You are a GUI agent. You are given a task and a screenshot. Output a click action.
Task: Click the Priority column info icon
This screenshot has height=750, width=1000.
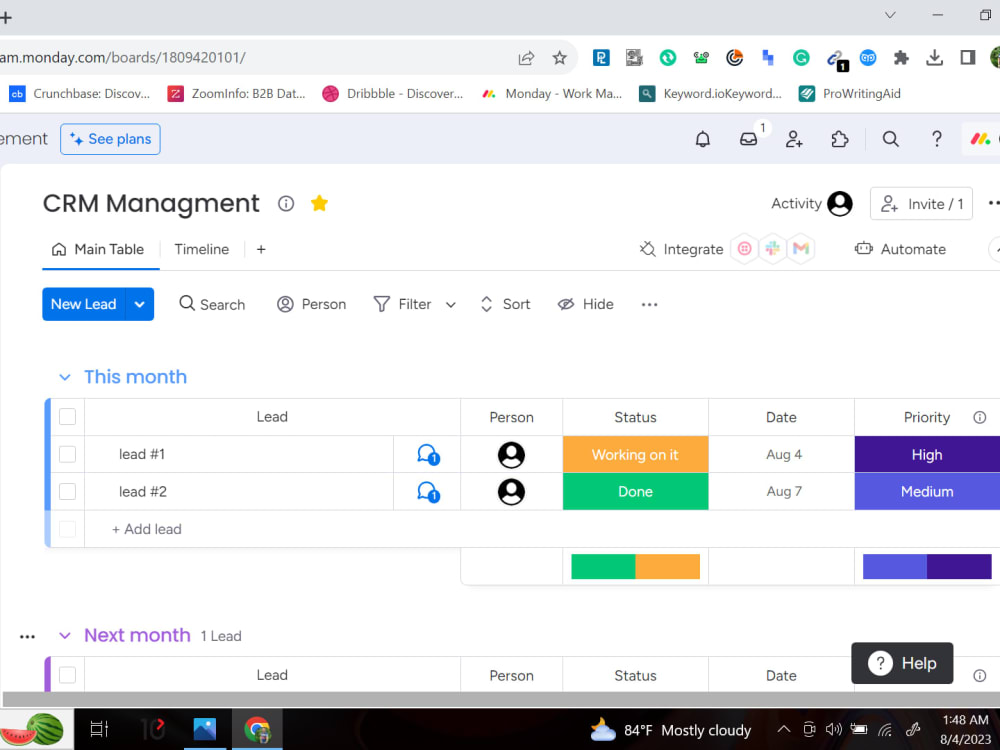980,417
